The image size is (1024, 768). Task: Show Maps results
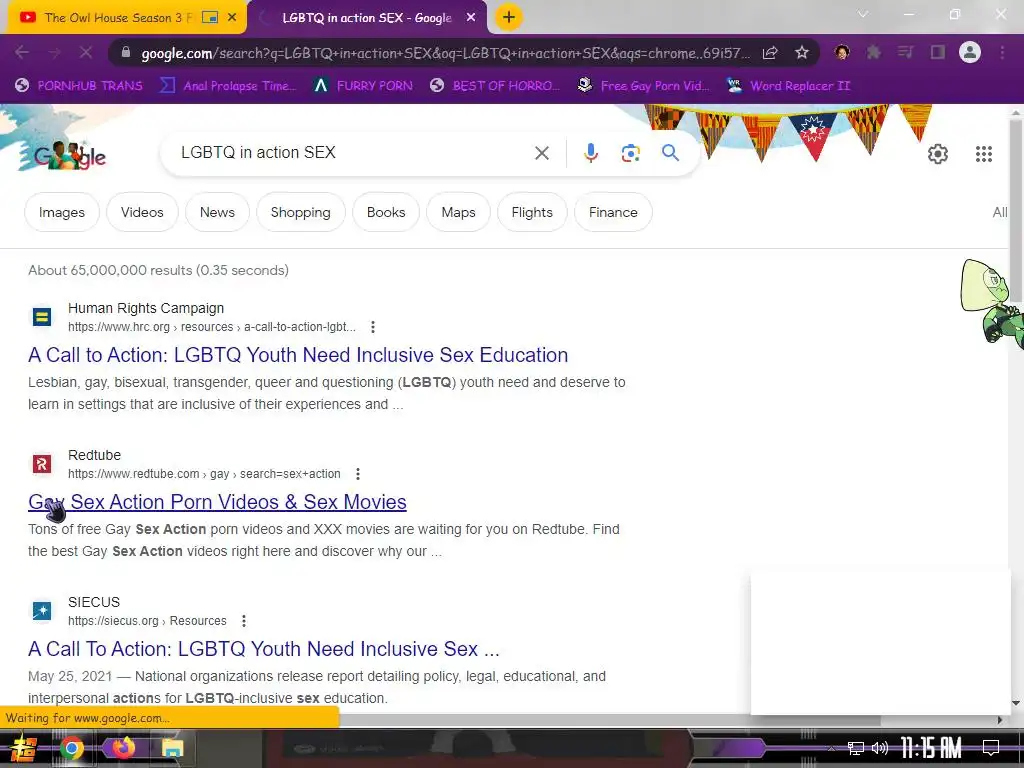pyautogui.click(x=458, y=212)
